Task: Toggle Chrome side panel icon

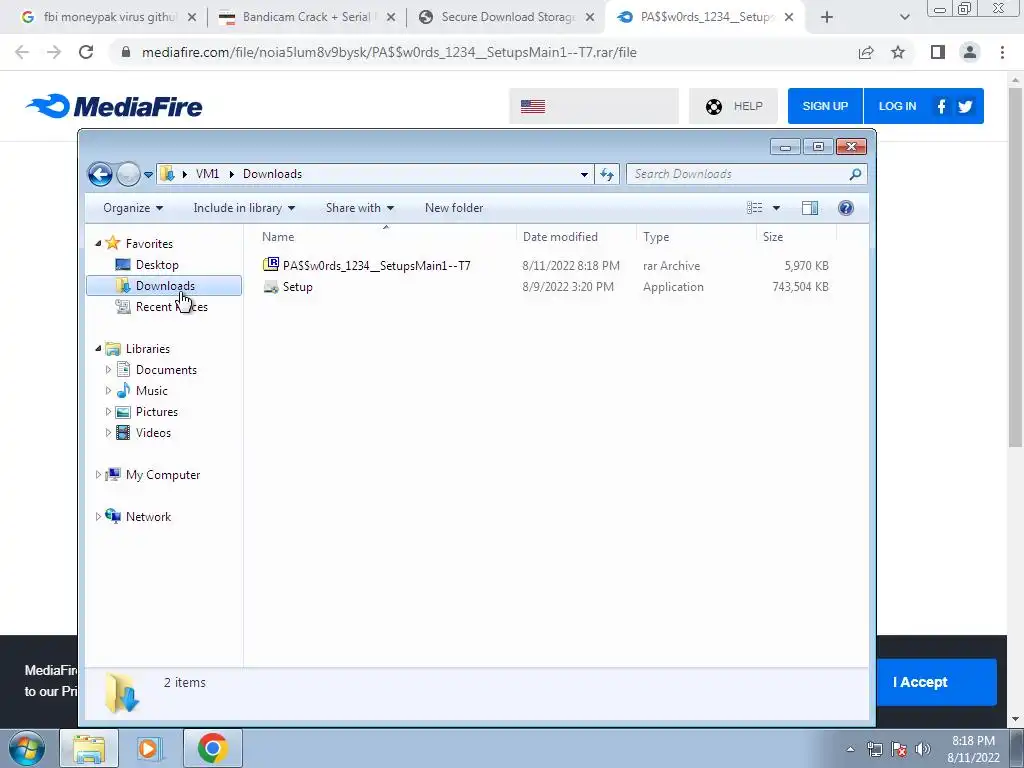Action: coord(938,52)
